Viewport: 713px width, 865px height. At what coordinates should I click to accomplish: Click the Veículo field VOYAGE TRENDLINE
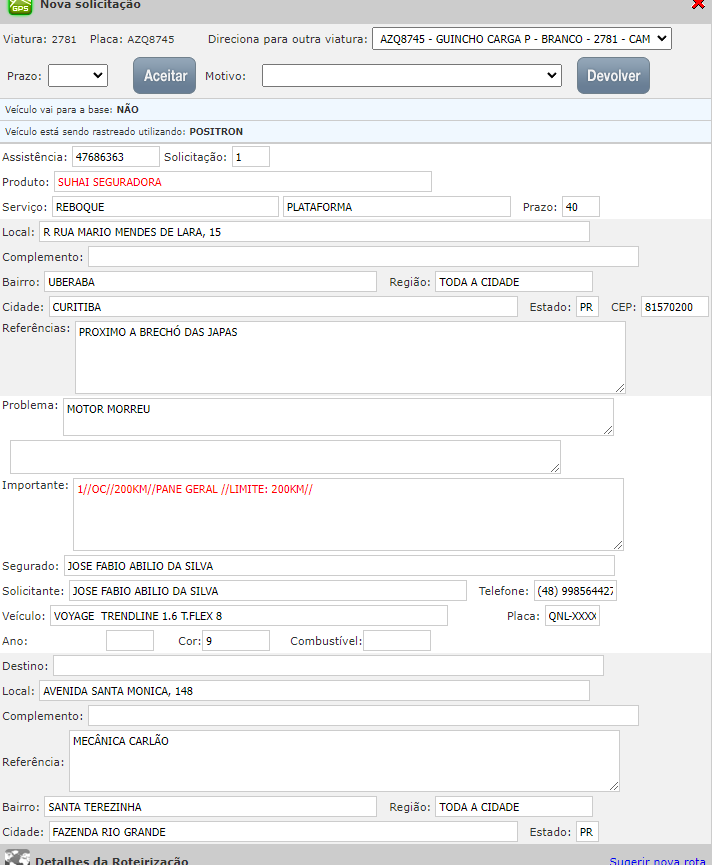(x=249, y=616)
